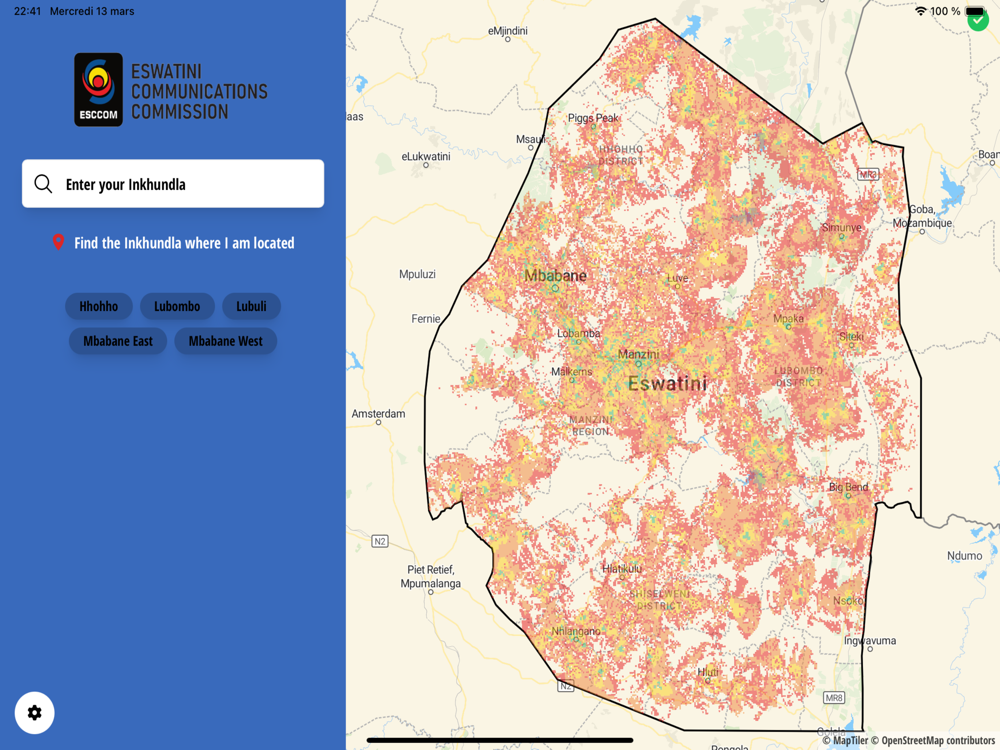The image size is (1000, 750).
Task: Click the Manzini Region map label
Action: pos(591,425)
